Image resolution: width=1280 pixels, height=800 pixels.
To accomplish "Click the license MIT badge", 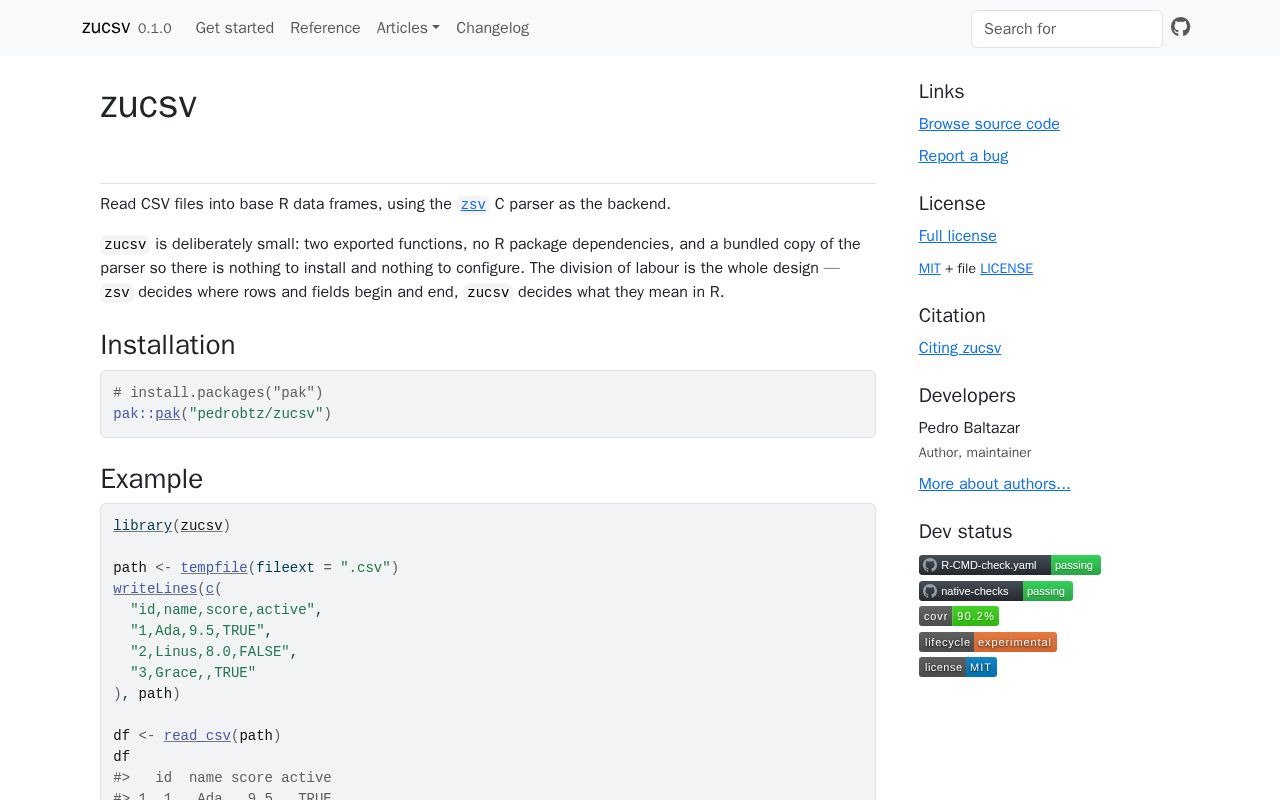I will (958, 667).
